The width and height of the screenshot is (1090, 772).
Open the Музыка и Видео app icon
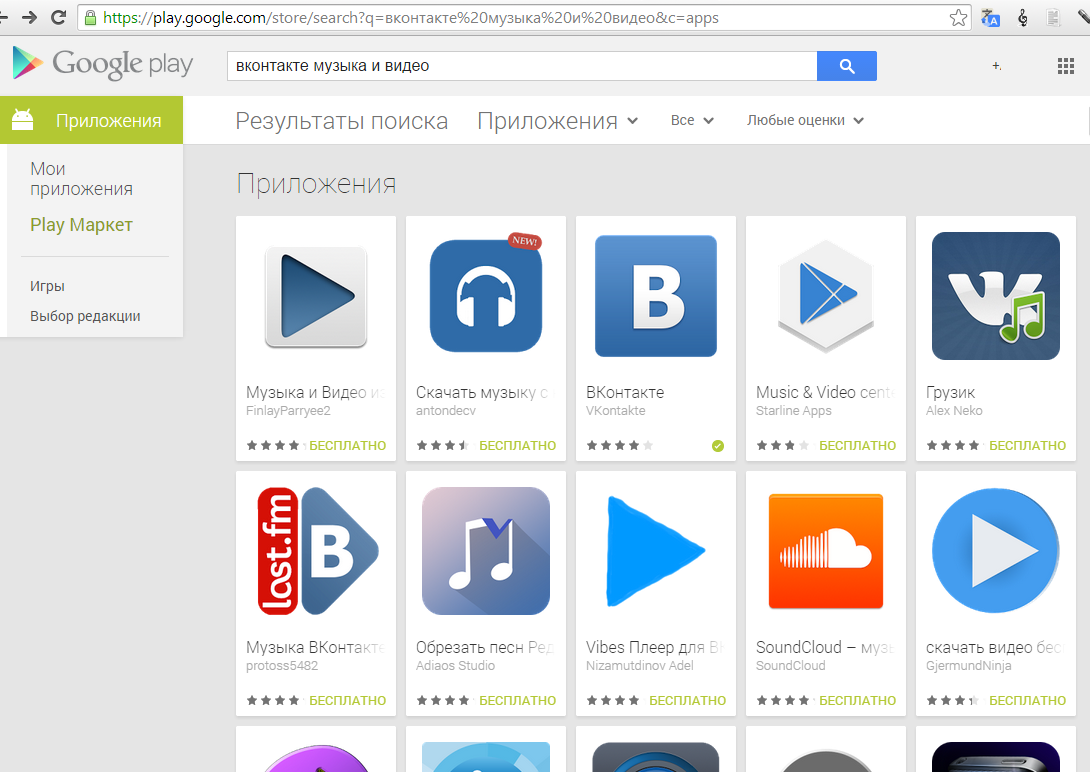[x=316, y=297]
